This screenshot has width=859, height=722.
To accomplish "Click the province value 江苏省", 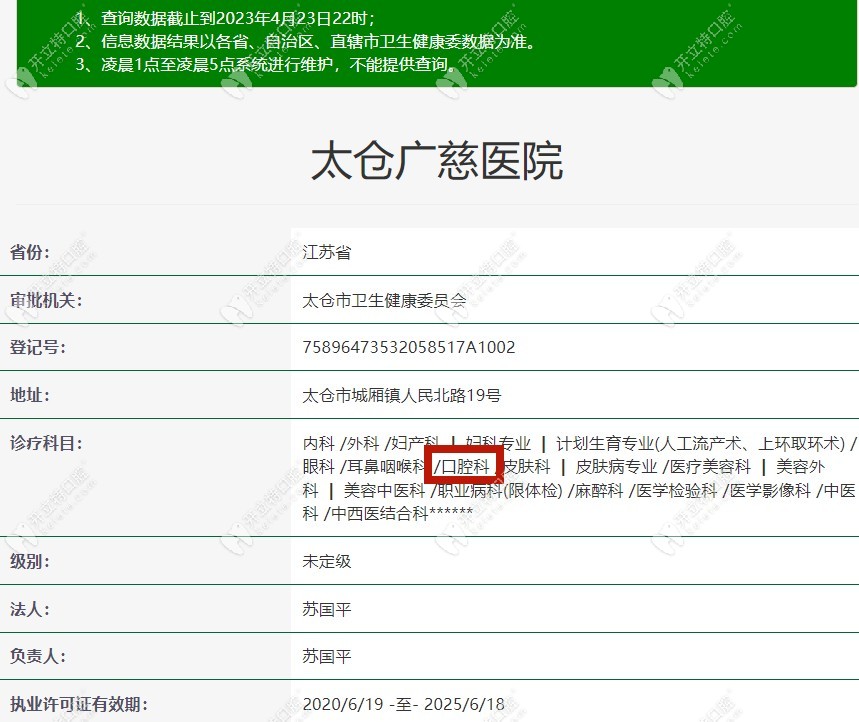I will tap(326, 252).
